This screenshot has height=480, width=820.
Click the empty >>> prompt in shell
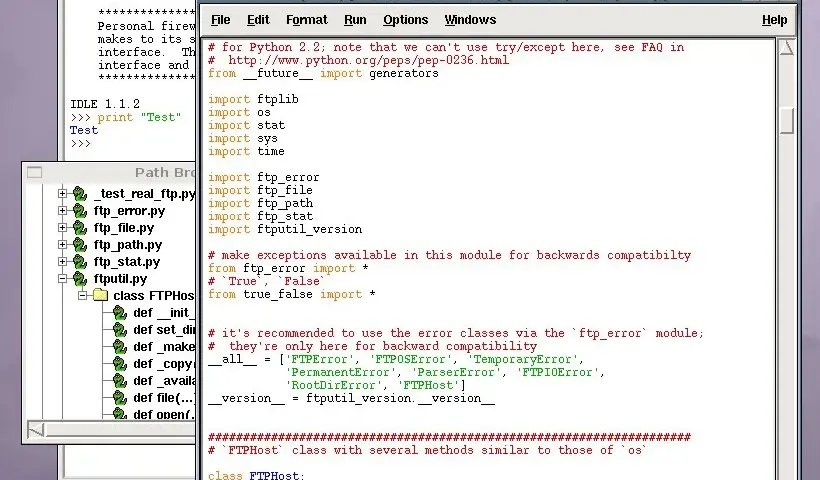(80, 143)
